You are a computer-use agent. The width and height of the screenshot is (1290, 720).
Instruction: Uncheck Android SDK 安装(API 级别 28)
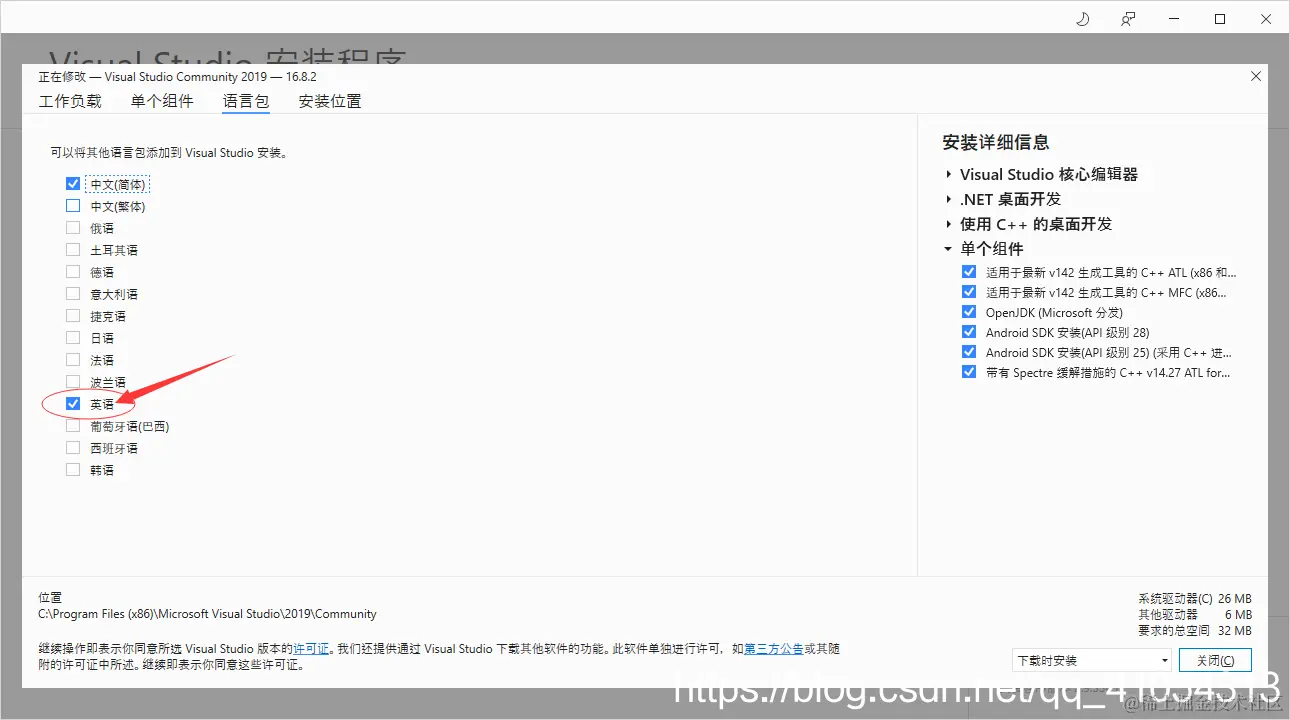pyautogui.click(x=968, y=332)
